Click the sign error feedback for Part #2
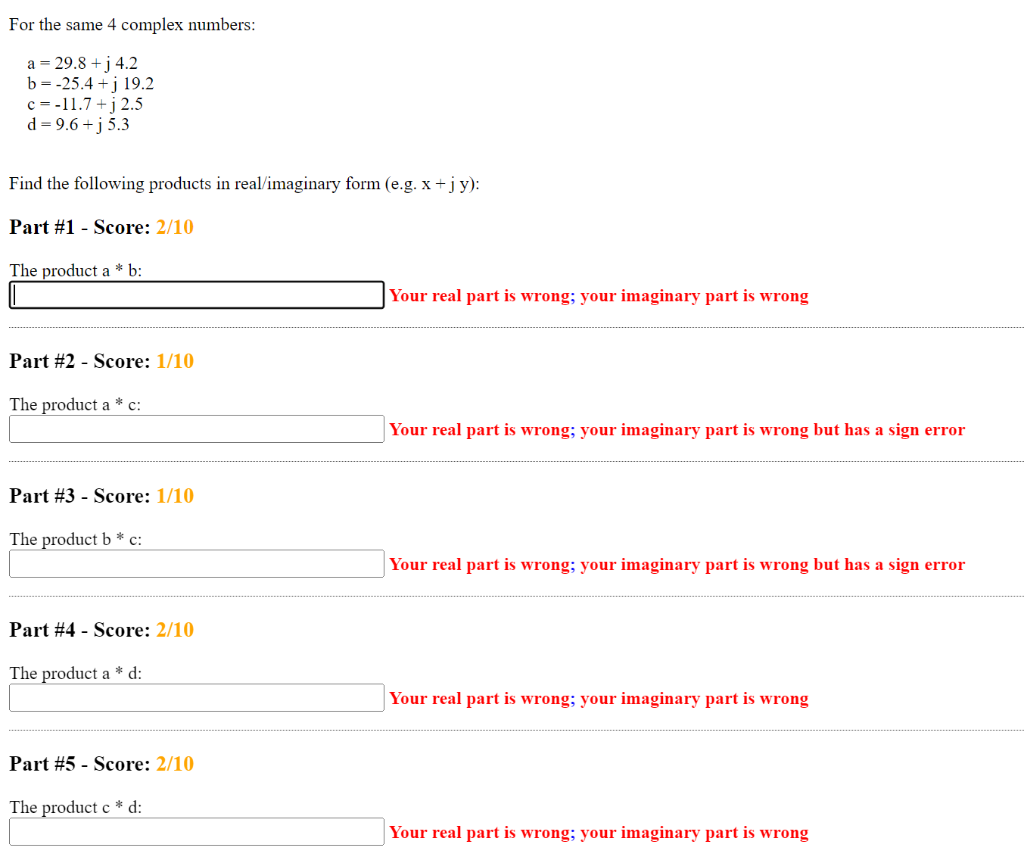The width and height of the screenshot is (1024, 860). [x=676, y=429]
